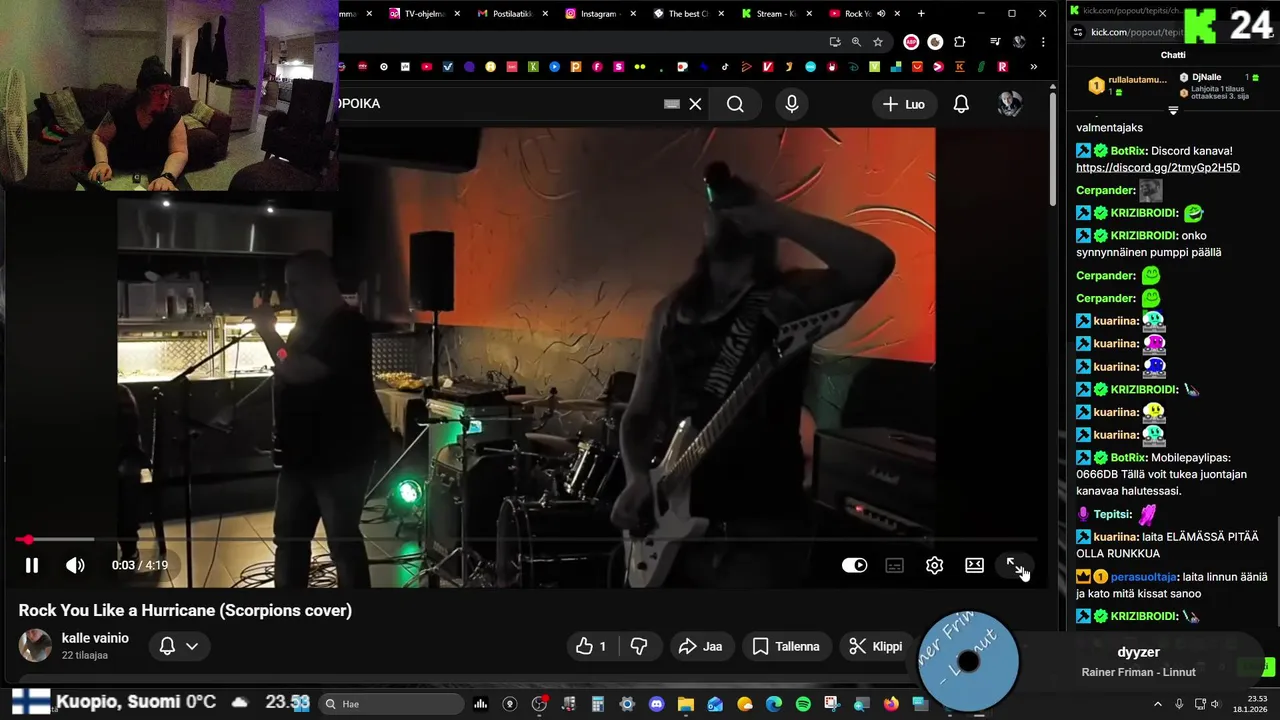
Task: Pause the YouTube video
Action: (x=32, y=565)
